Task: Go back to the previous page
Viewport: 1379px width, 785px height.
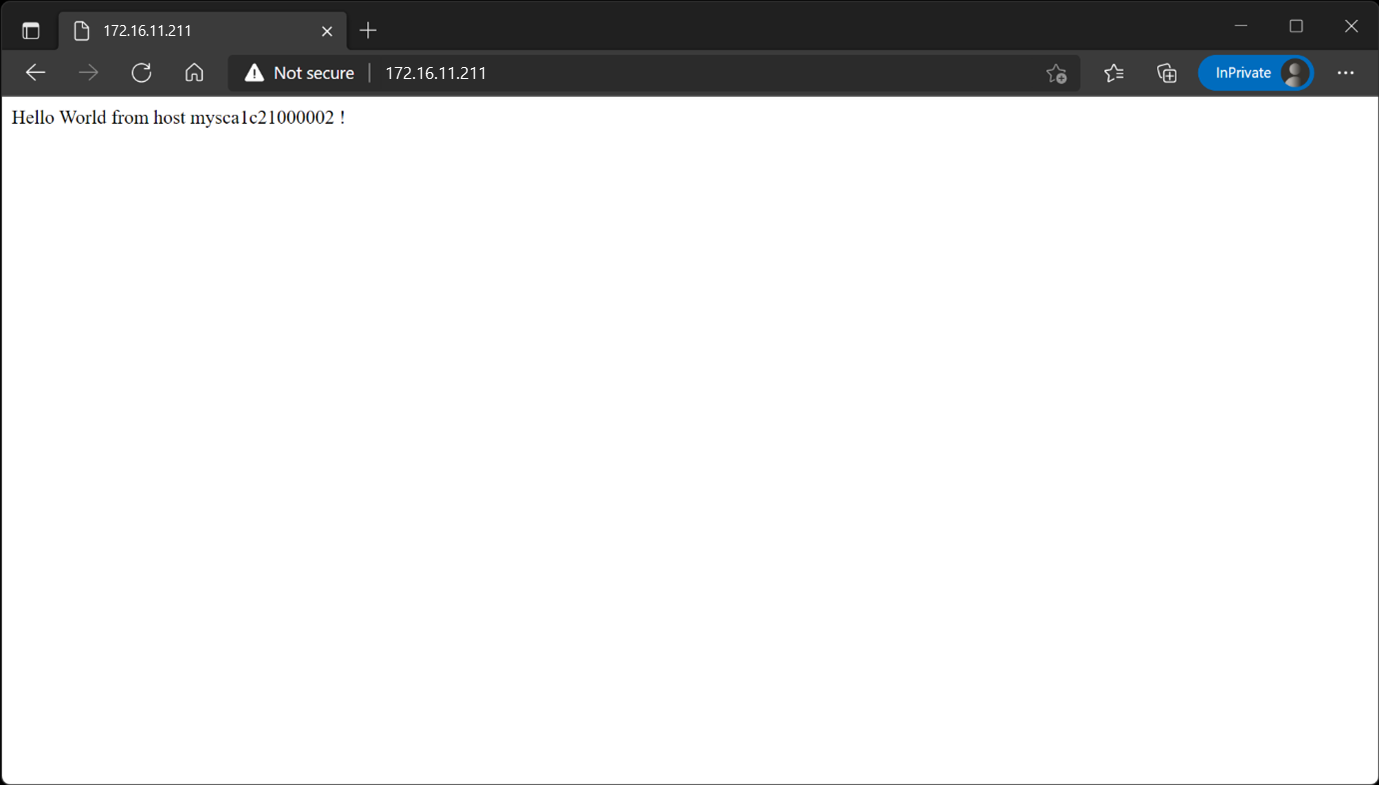Action: coord(36,73)
